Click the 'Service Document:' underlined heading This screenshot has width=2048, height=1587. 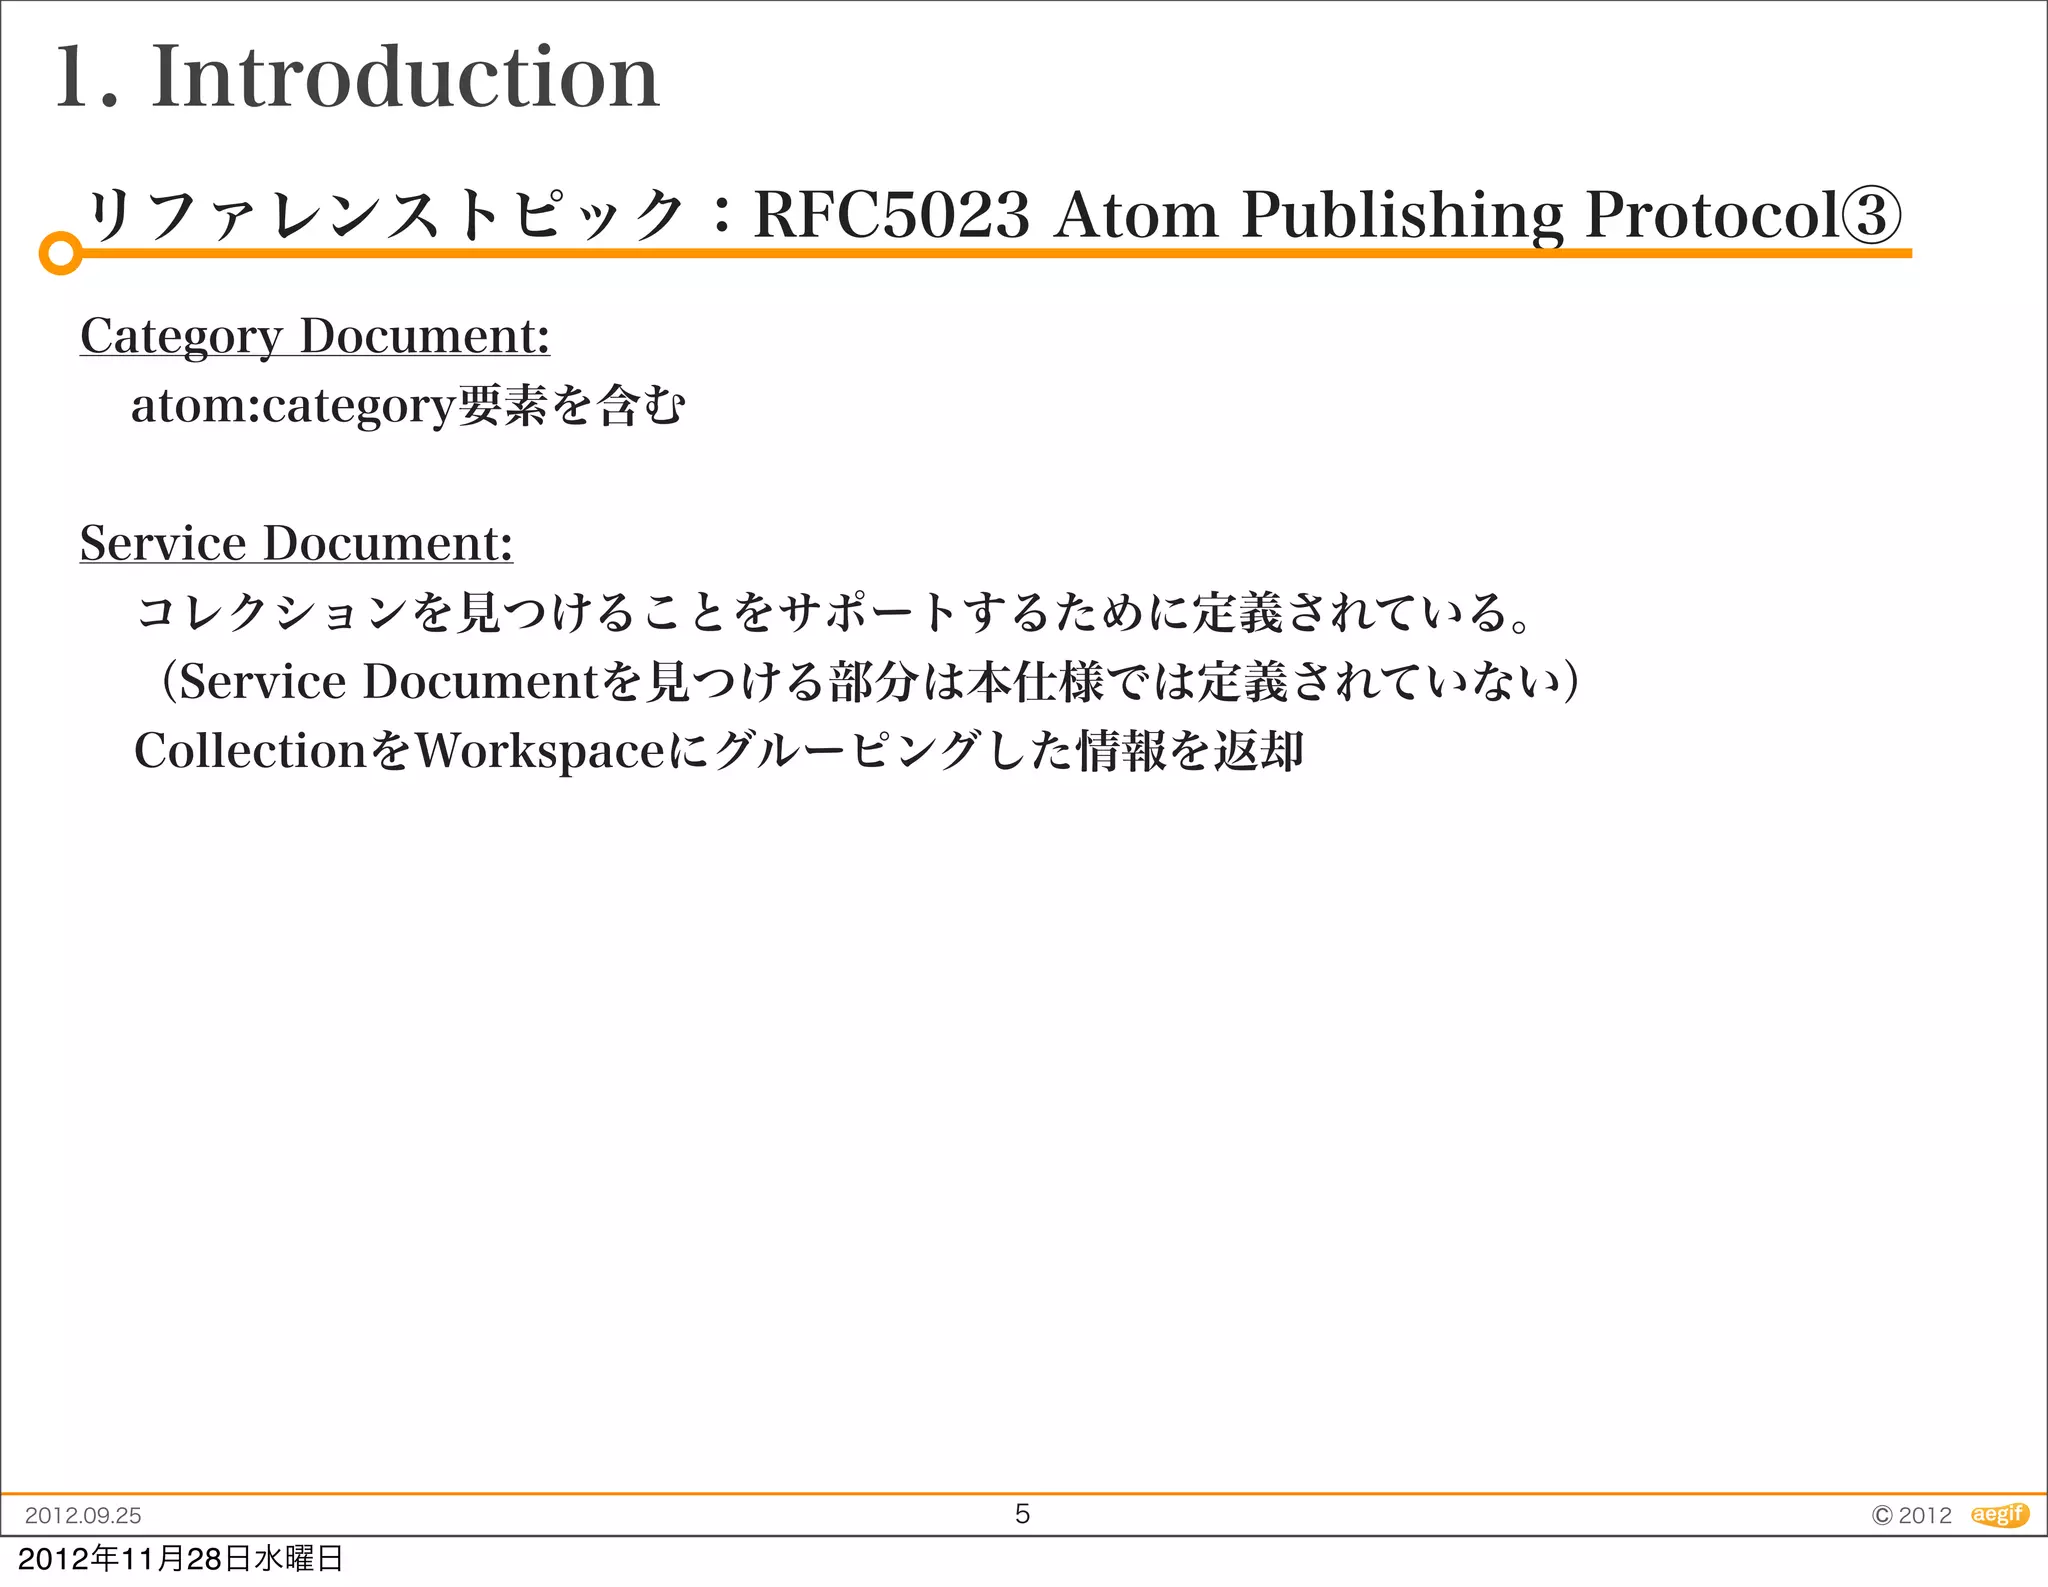pos(297,543)
